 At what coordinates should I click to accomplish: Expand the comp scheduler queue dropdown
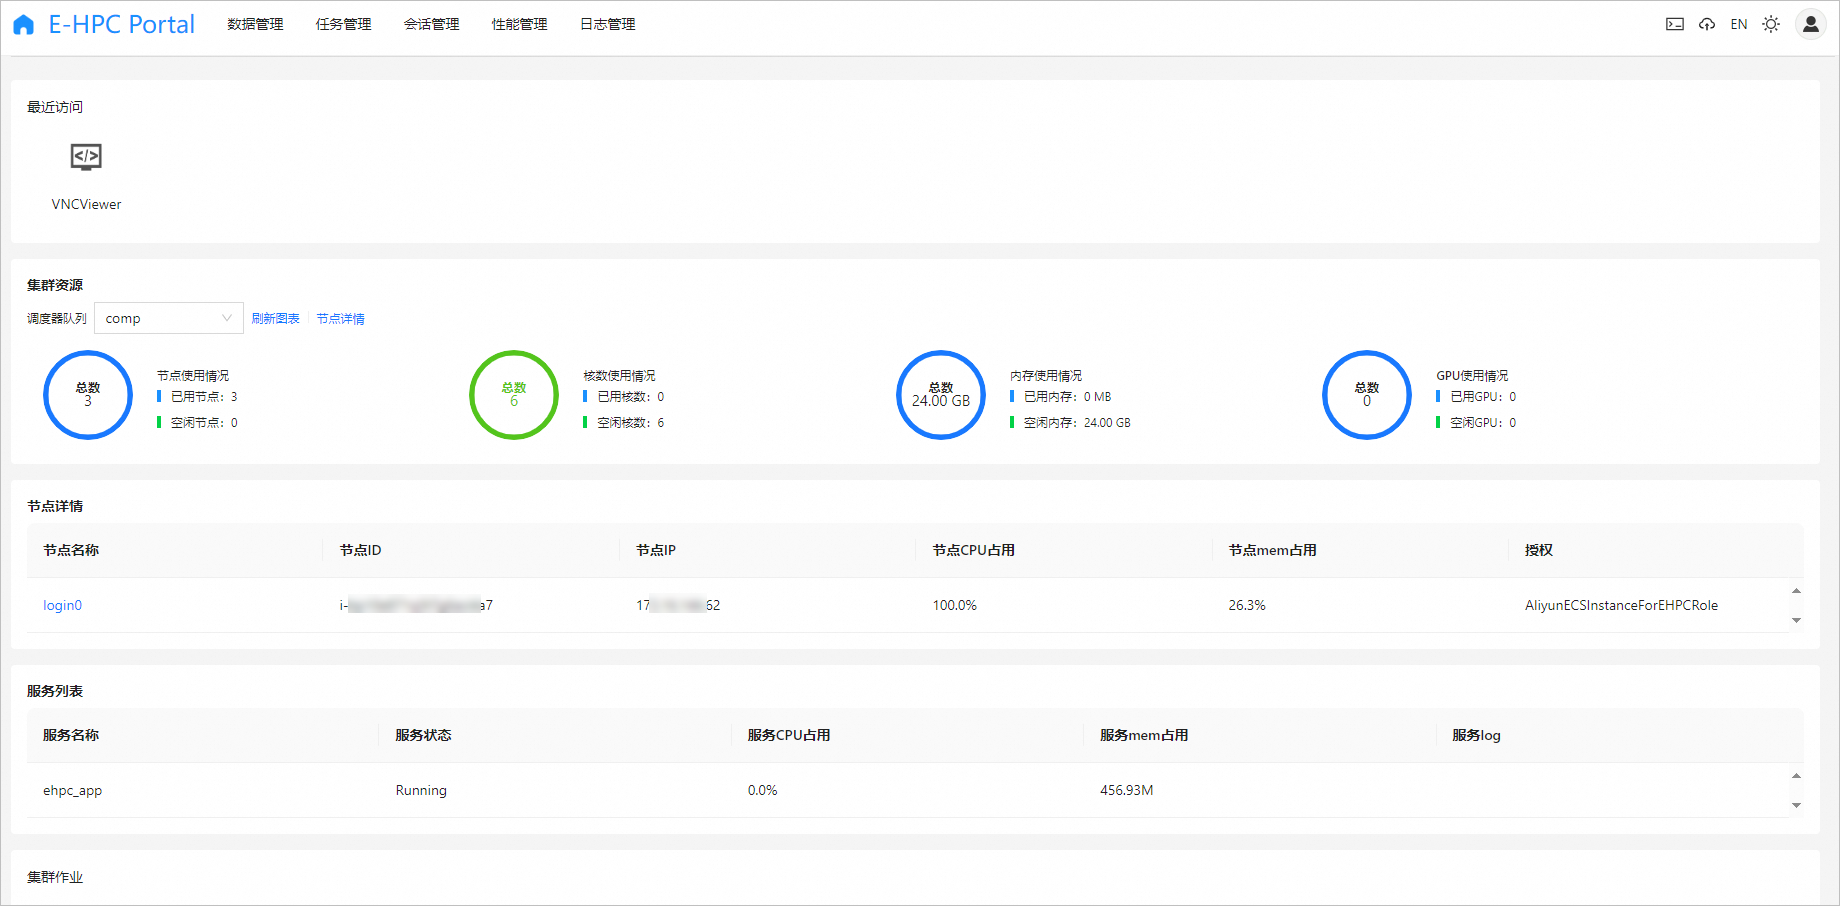[x=169, y=318]
